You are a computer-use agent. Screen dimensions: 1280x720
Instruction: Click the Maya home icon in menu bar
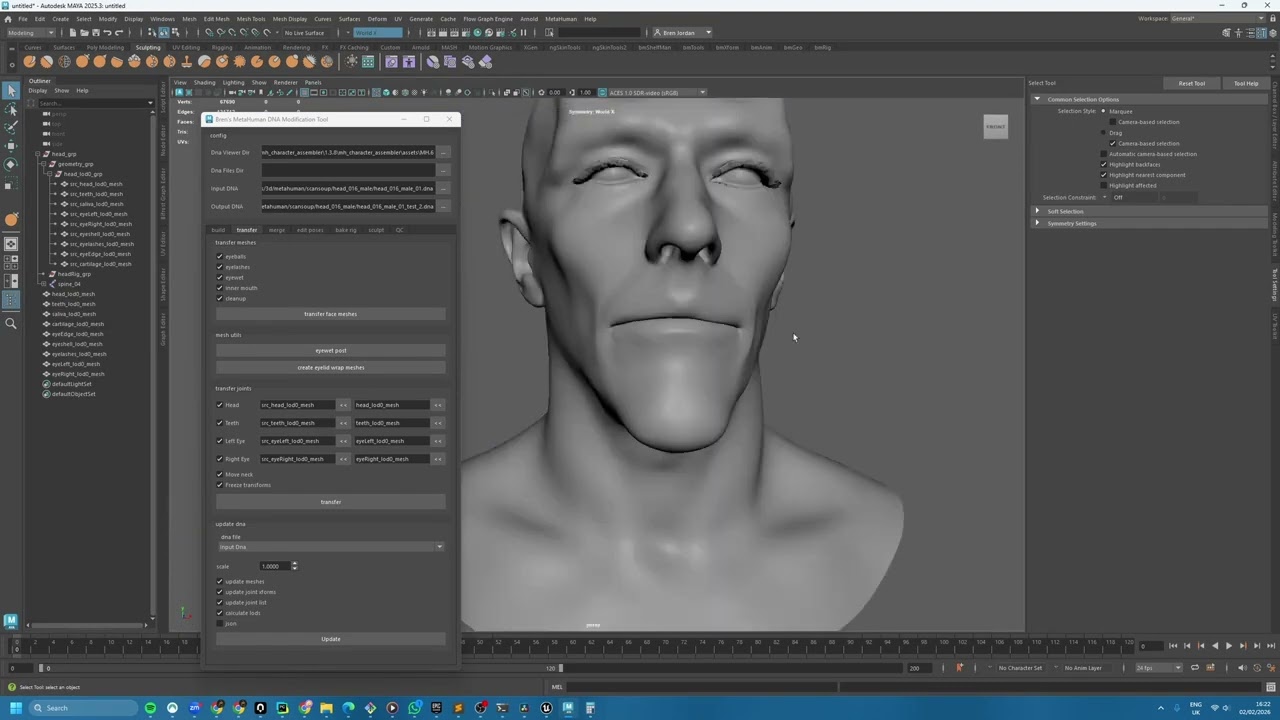pos(7,18)
